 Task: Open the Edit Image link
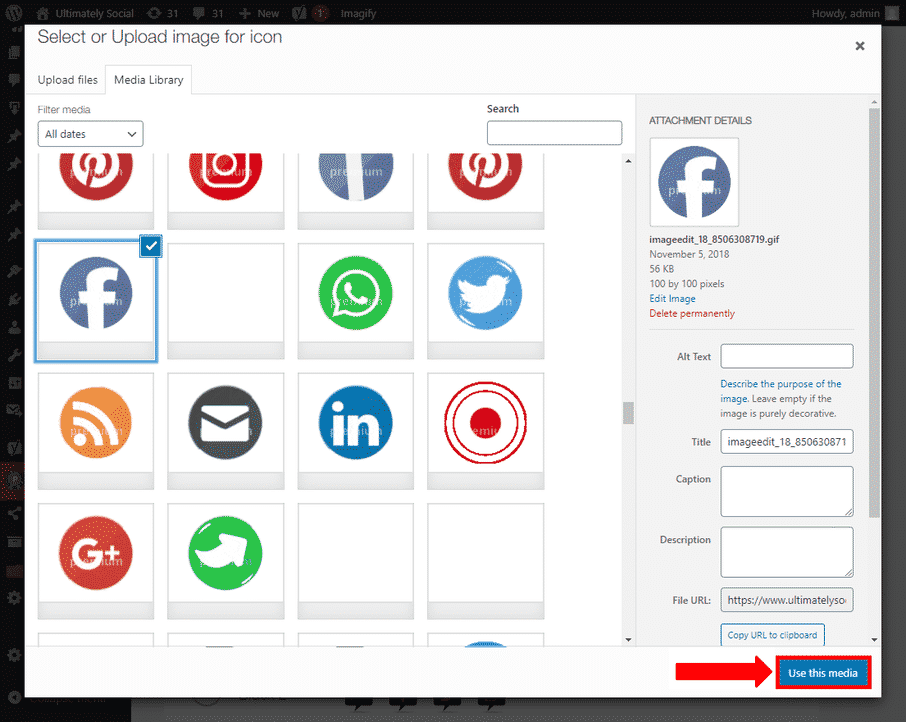[672, 299]
